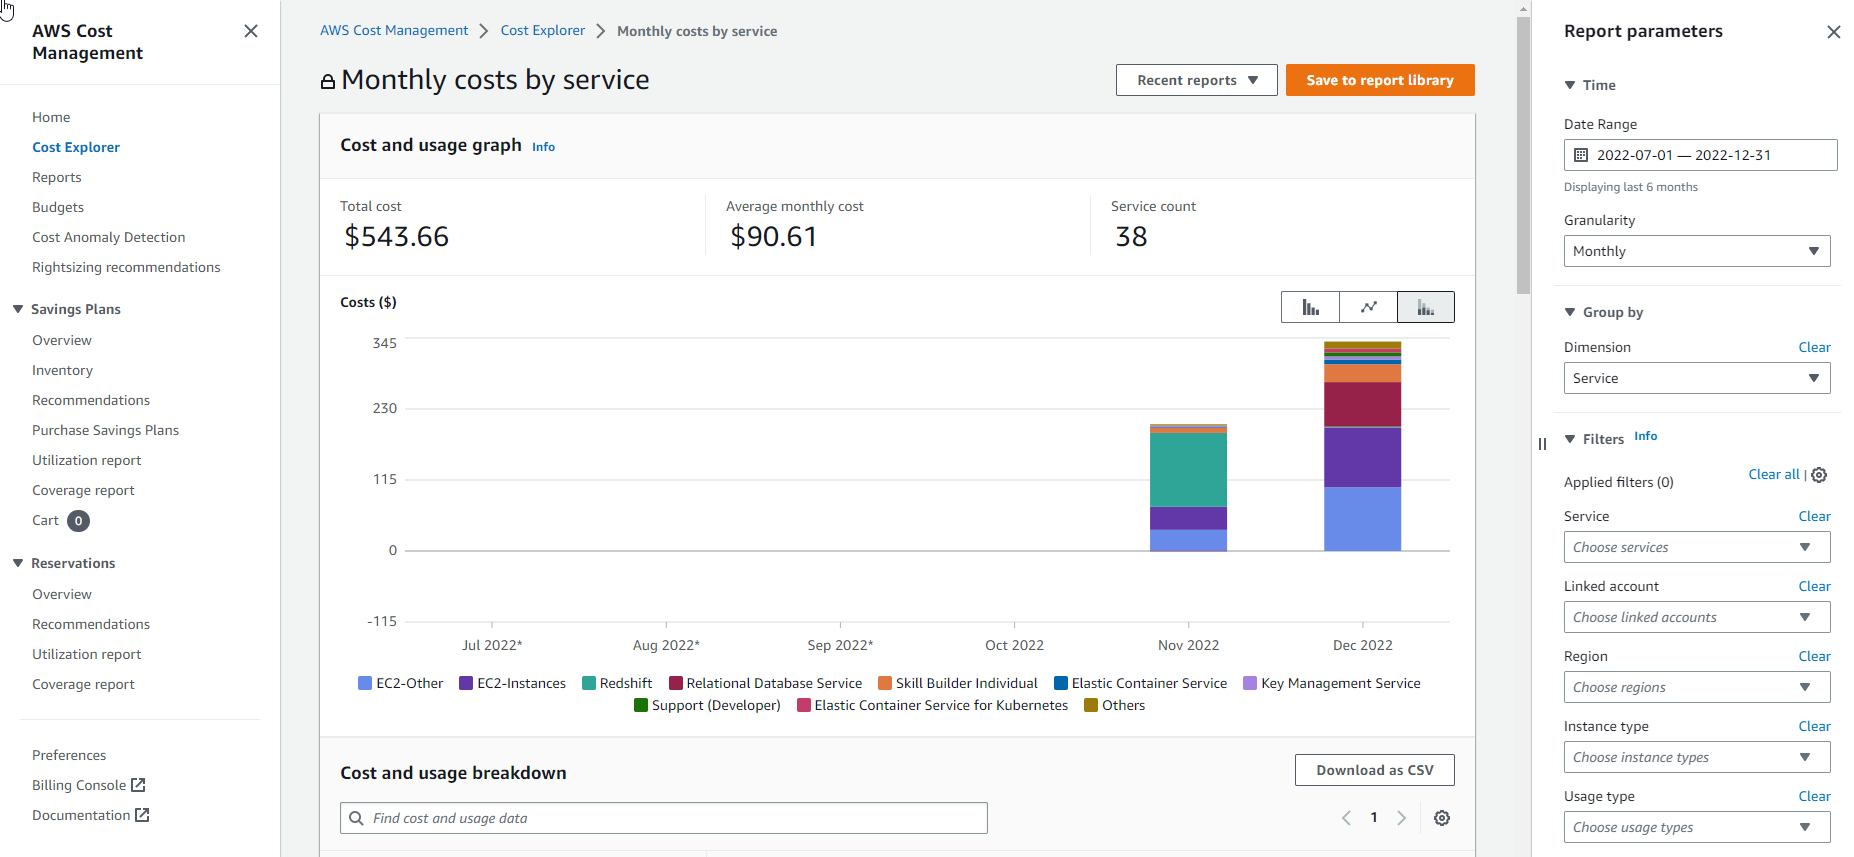The width and height of the screenshot is (1854, 857).
Task: Clear the Region filter
Action: point(1814,656)
